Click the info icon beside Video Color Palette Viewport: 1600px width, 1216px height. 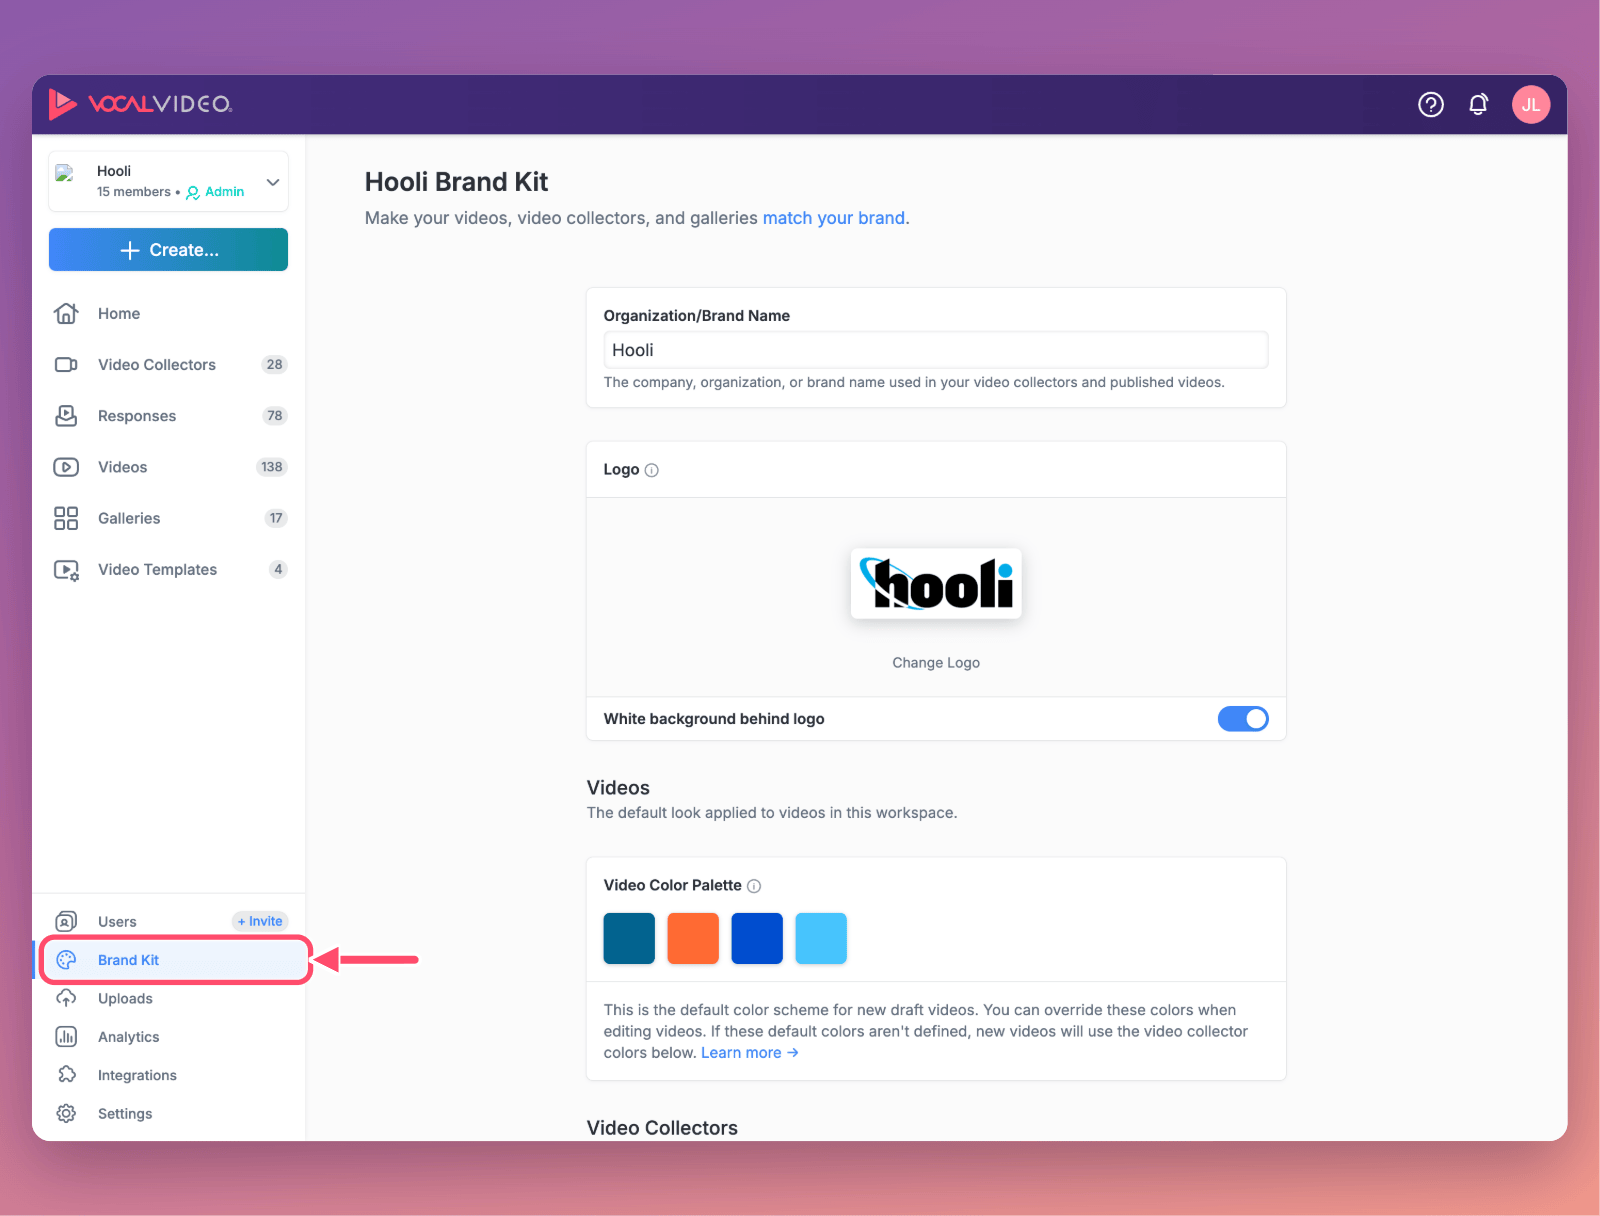[754, 886]
